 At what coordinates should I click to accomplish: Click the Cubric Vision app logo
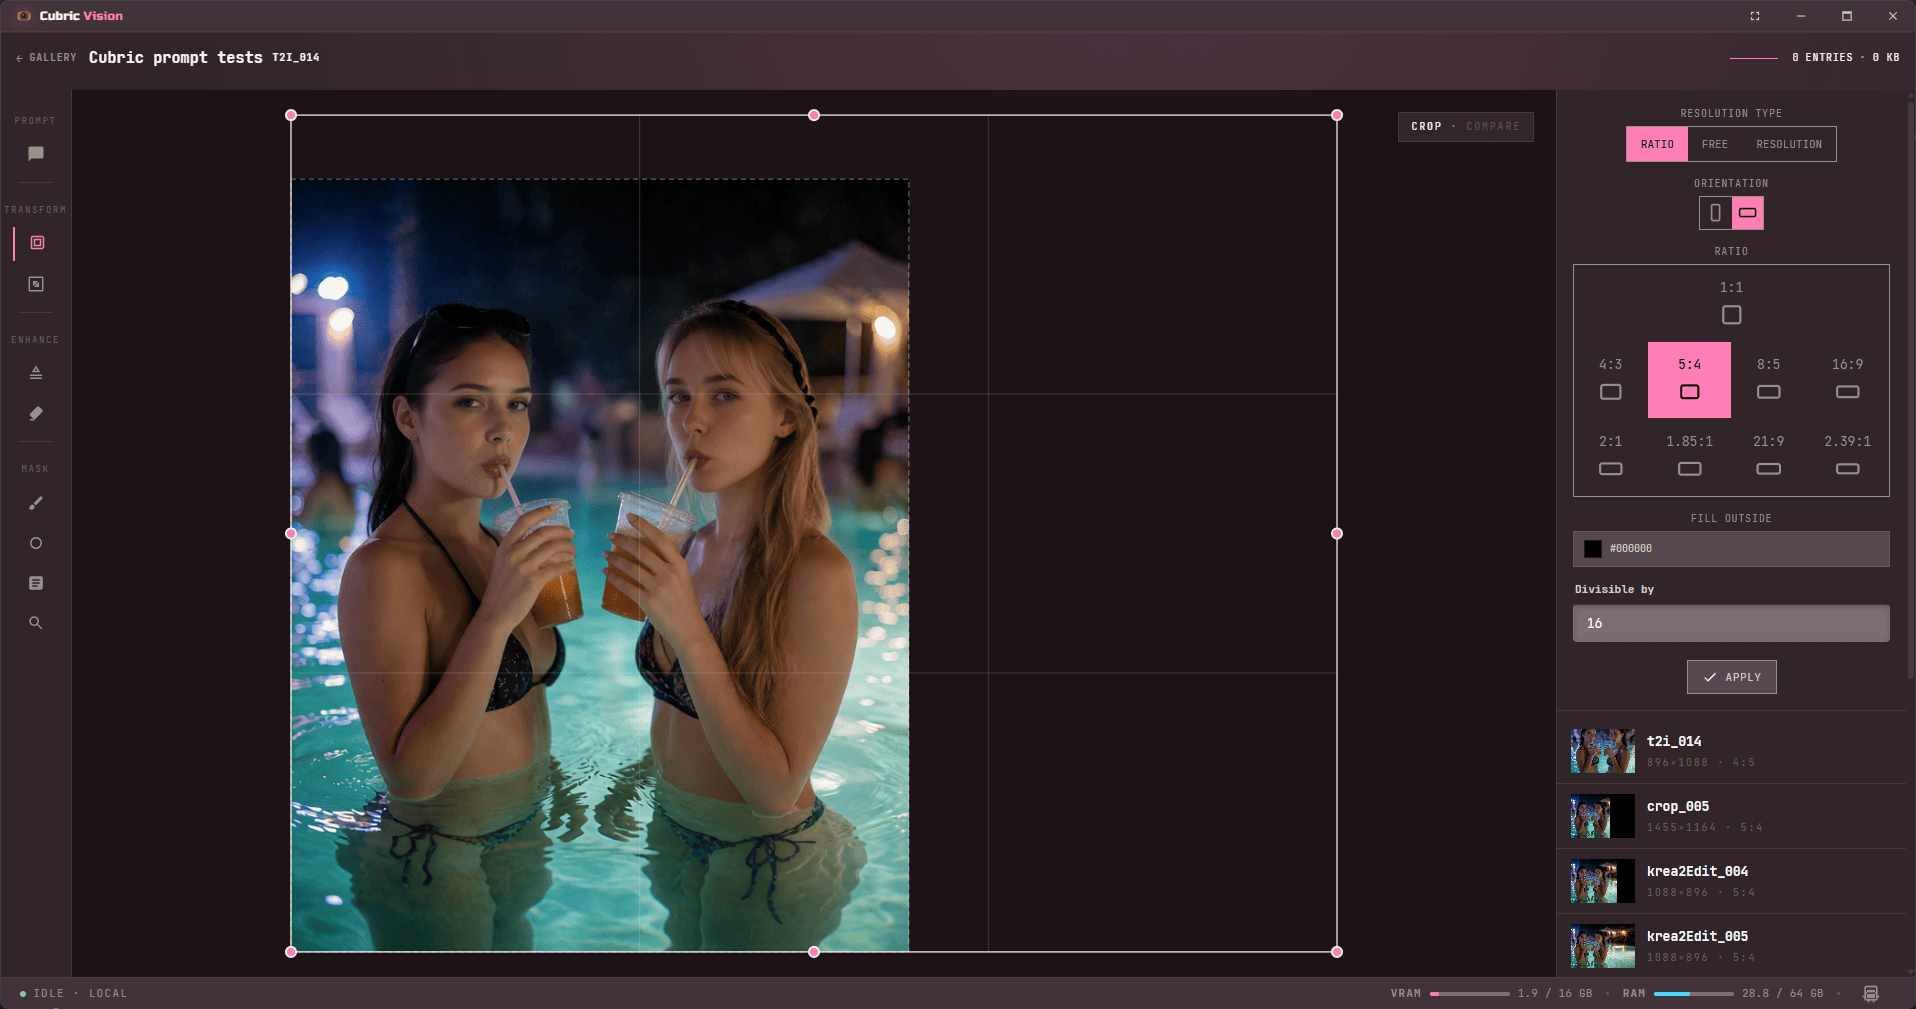[x=24, y=16]
